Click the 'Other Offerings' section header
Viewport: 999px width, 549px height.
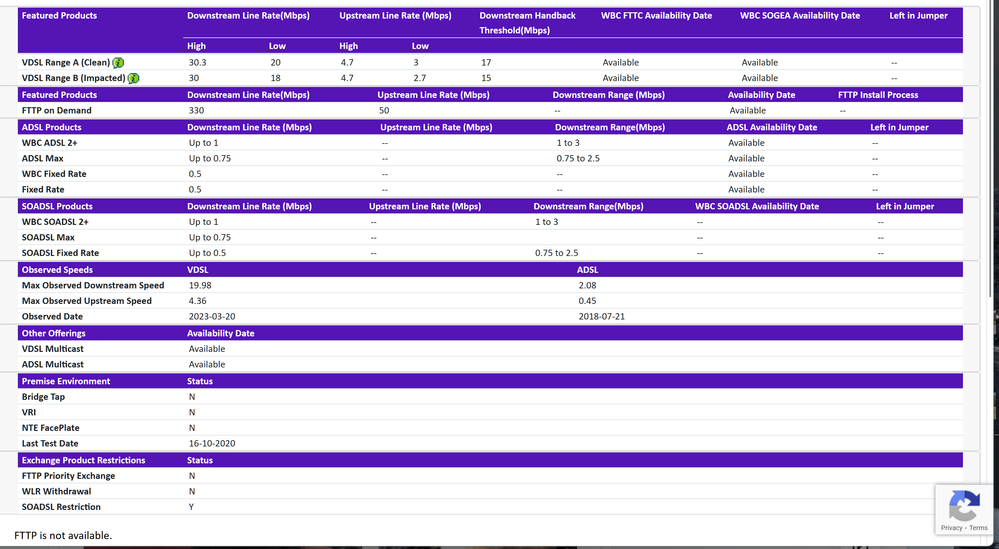(x=54, y=333)
